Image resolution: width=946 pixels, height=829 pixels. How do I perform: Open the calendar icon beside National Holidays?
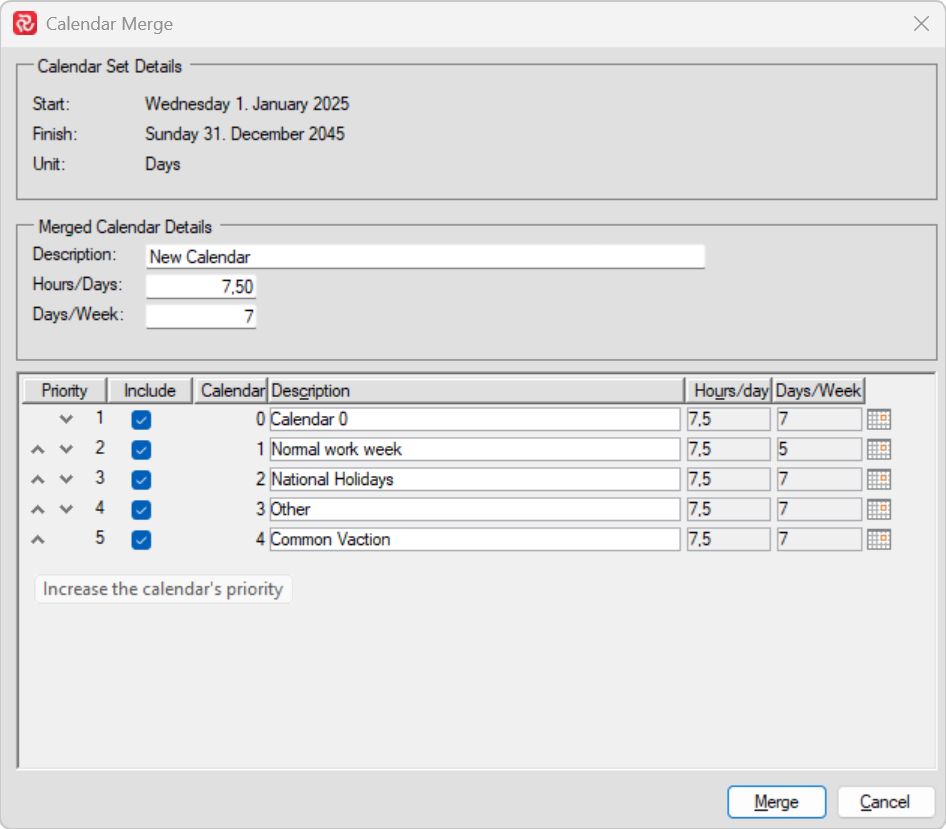(878, 479)
